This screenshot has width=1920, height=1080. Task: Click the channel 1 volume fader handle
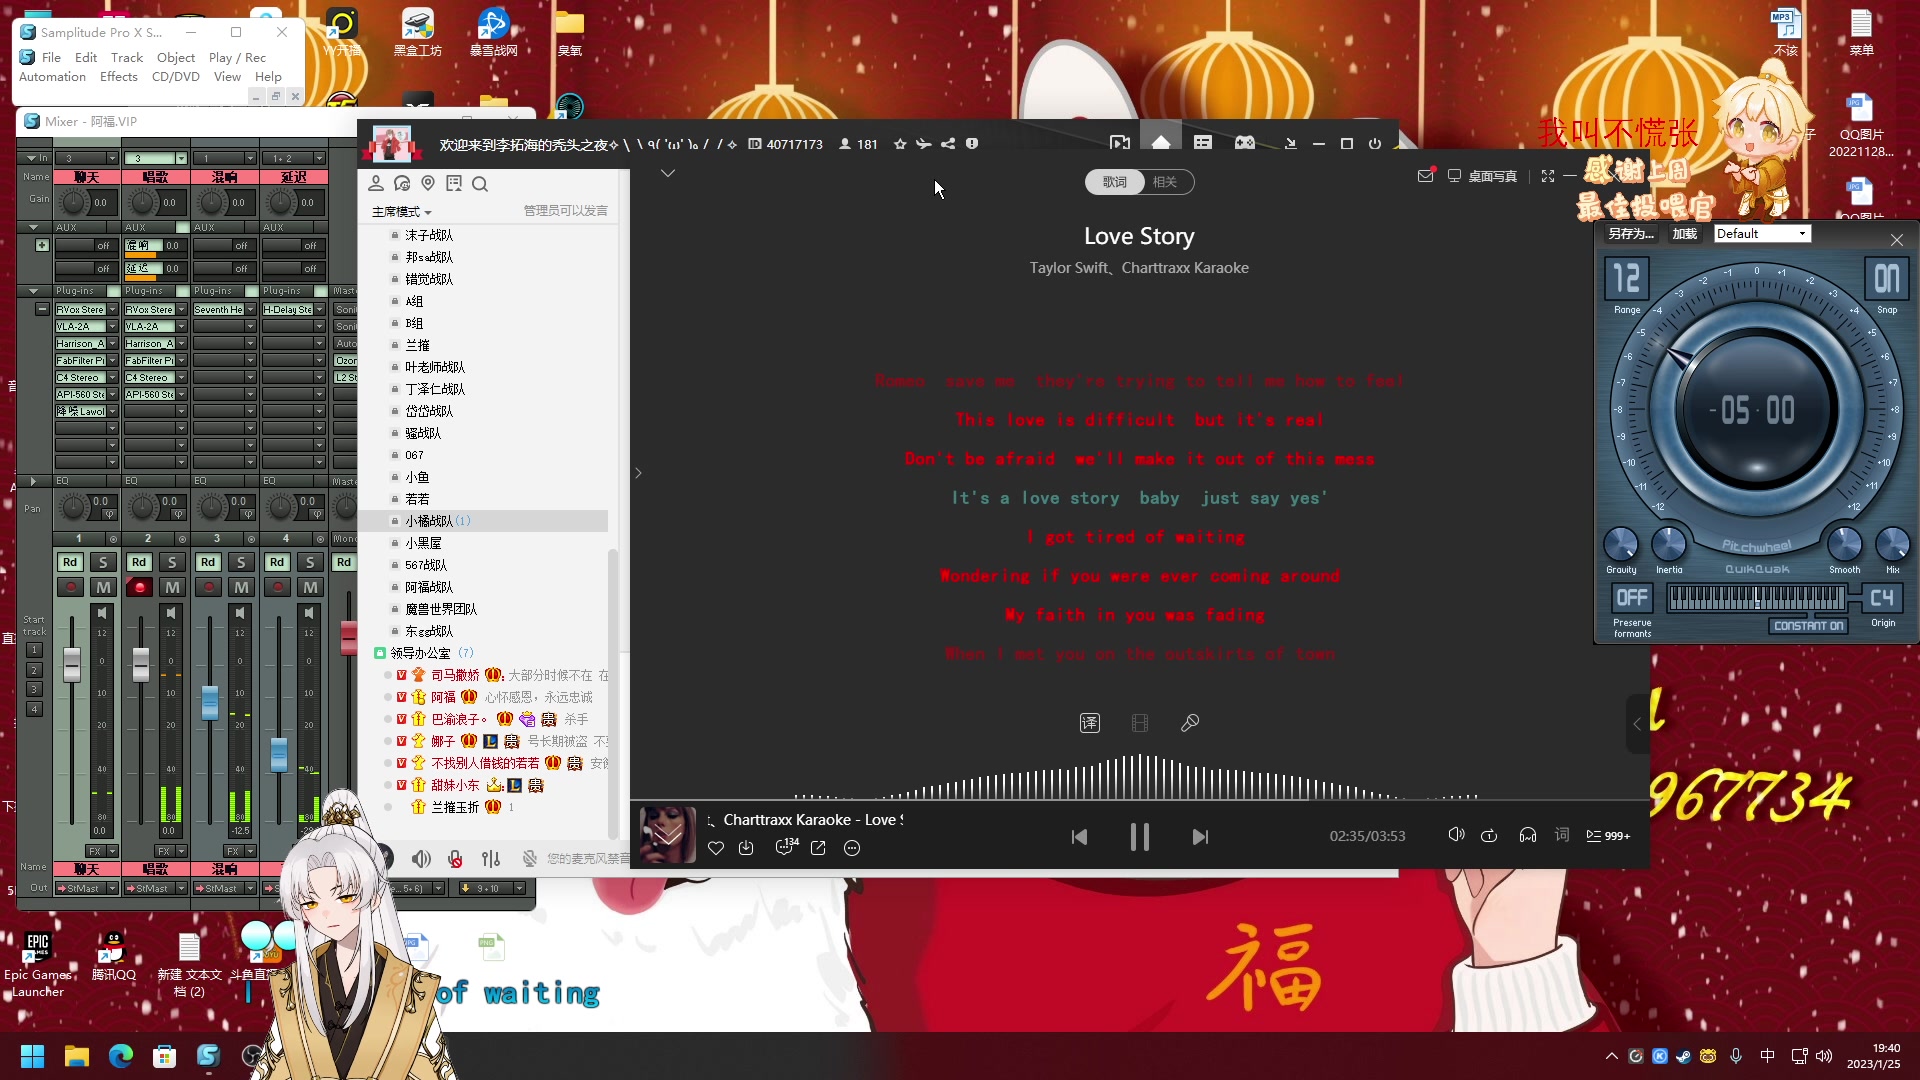tap(72, 665)
